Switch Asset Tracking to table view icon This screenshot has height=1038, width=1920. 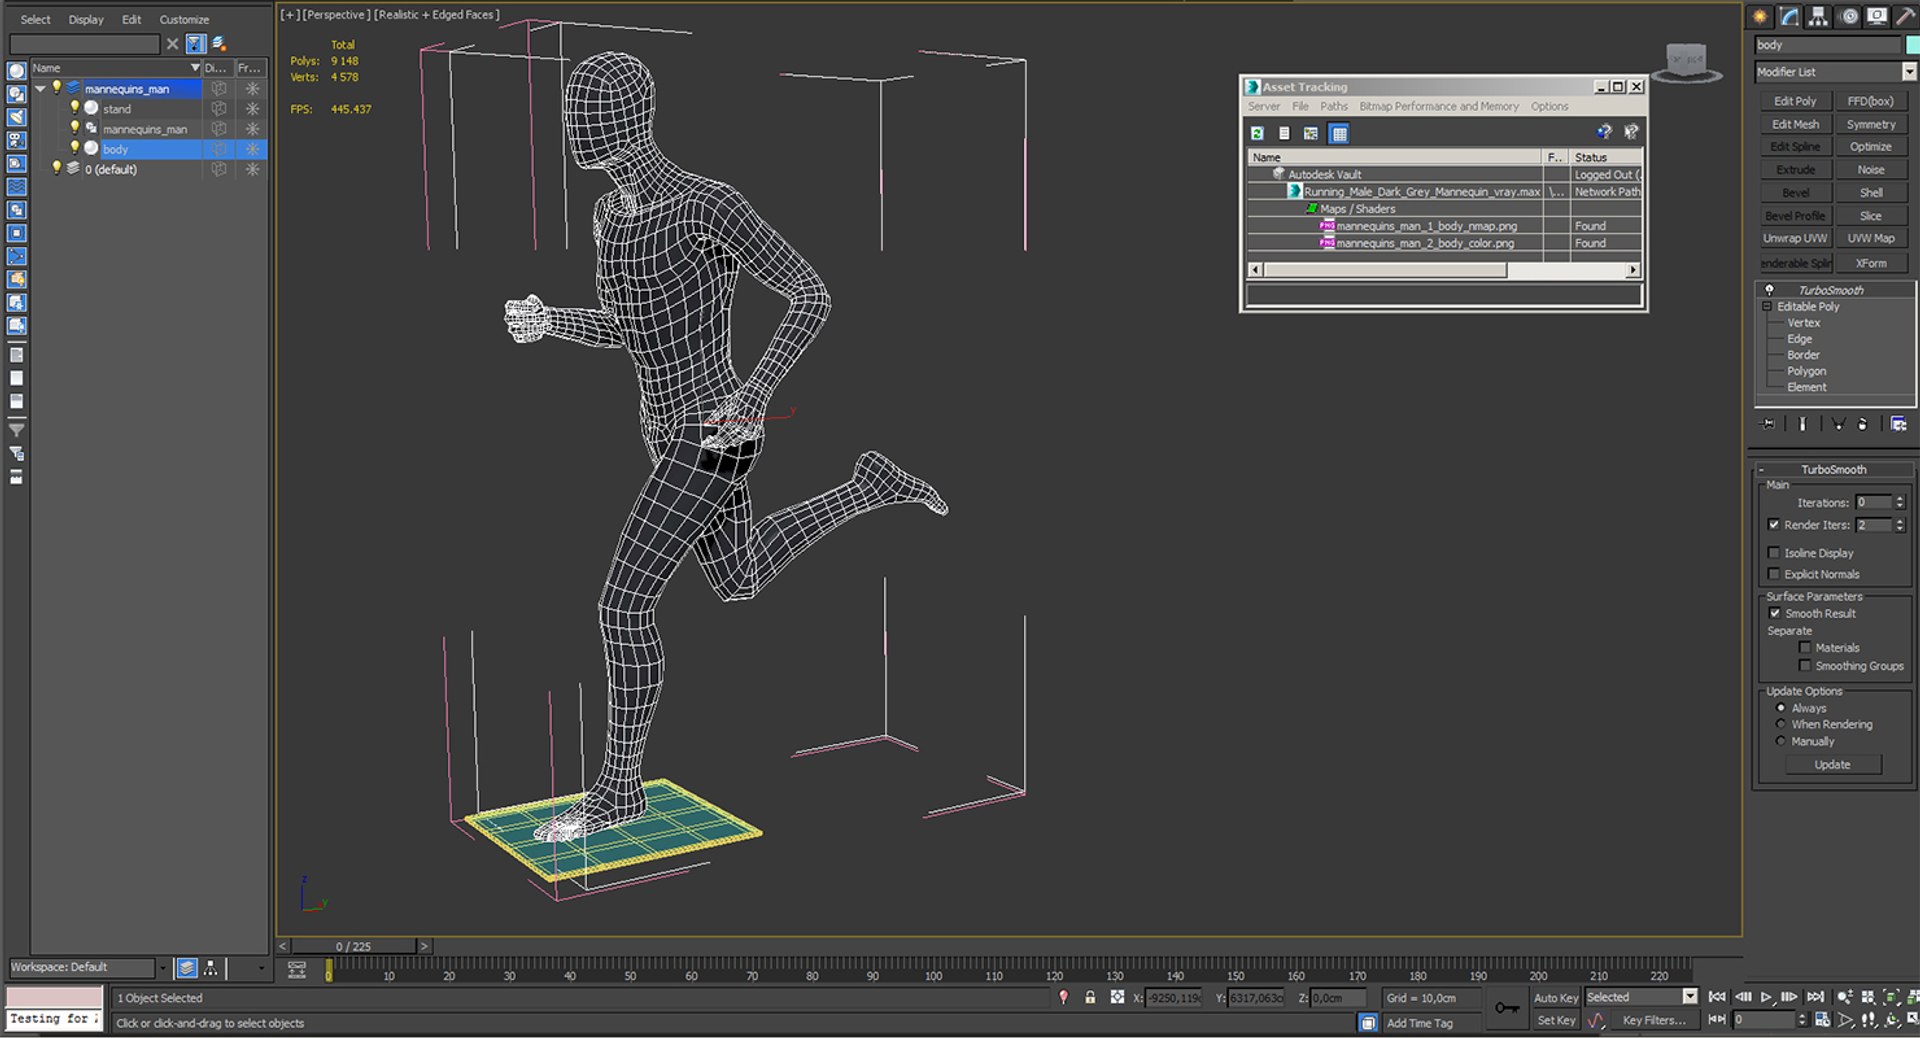coord(1339,133)
